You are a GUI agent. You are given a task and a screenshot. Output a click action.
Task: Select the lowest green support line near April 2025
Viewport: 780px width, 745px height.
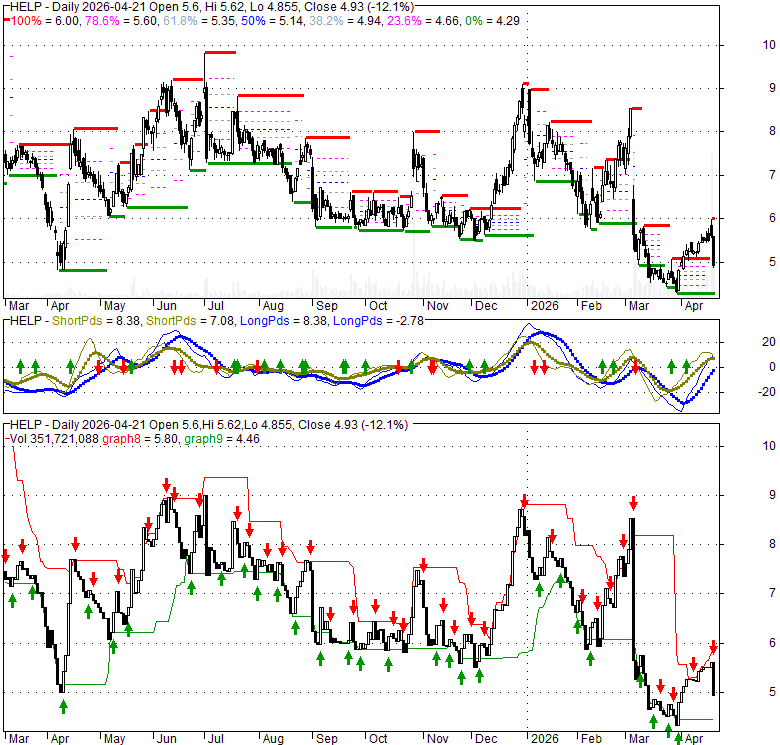pos(82,270)
